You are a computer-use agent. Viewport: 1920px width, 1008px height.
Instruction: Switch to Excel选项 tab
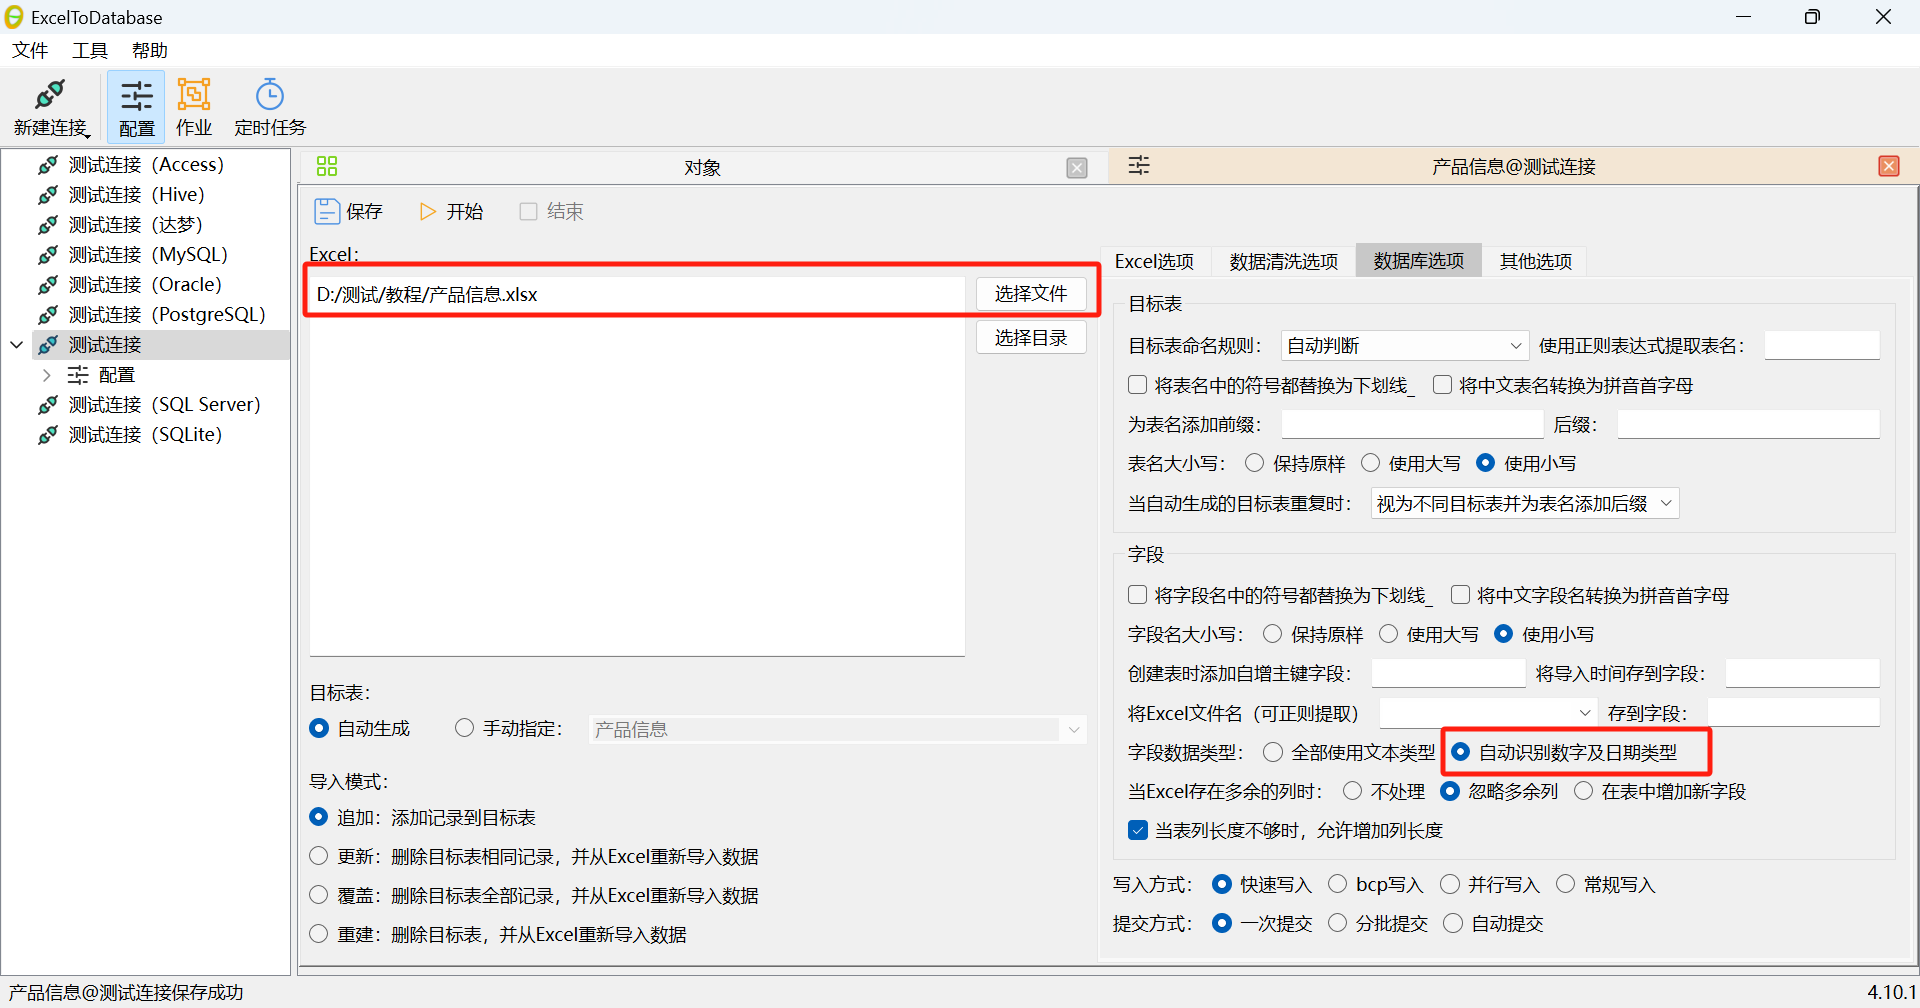[1154, 261]
